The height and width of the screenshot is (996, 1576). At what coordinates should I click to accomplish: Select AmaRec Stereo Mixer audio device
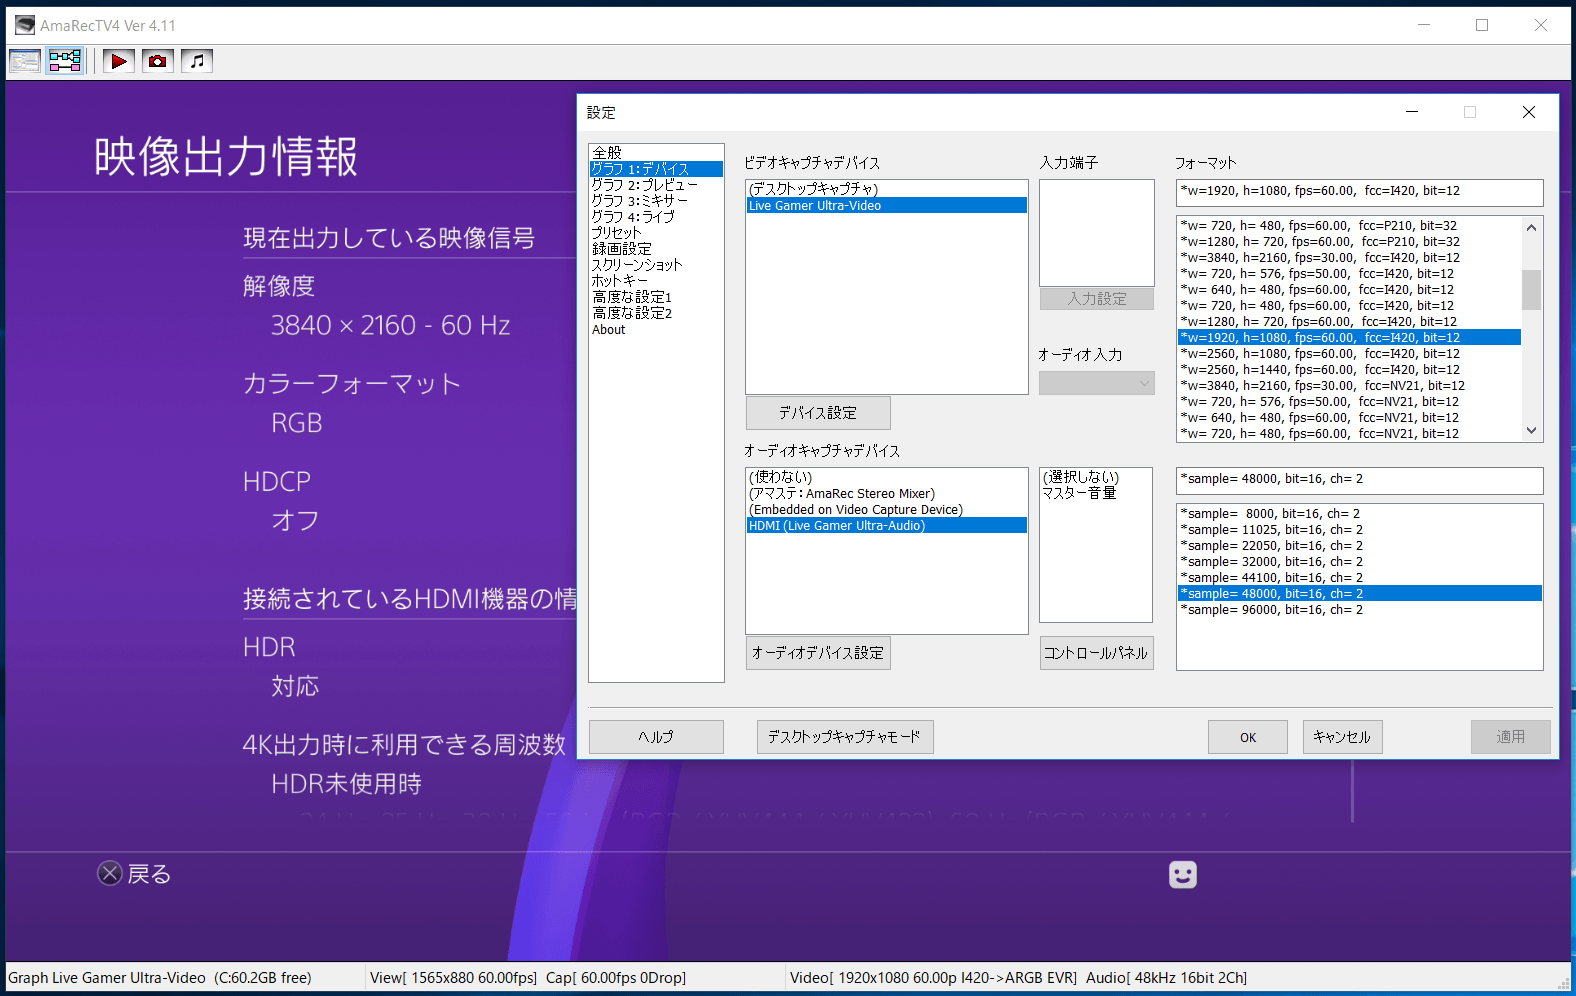coord(887,493)
